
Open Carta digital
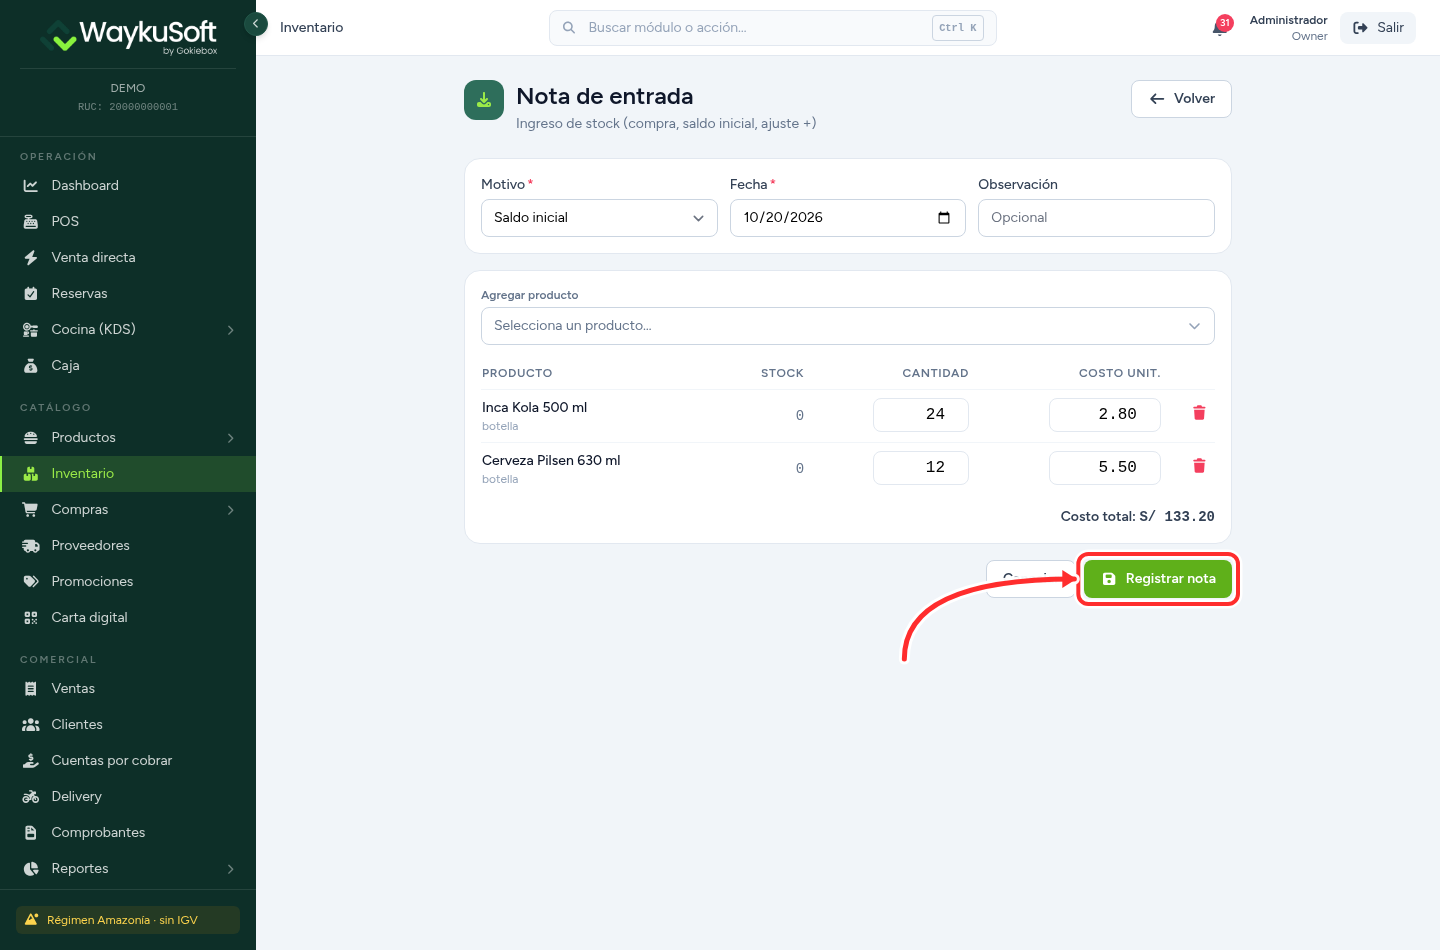pos(128,617)
